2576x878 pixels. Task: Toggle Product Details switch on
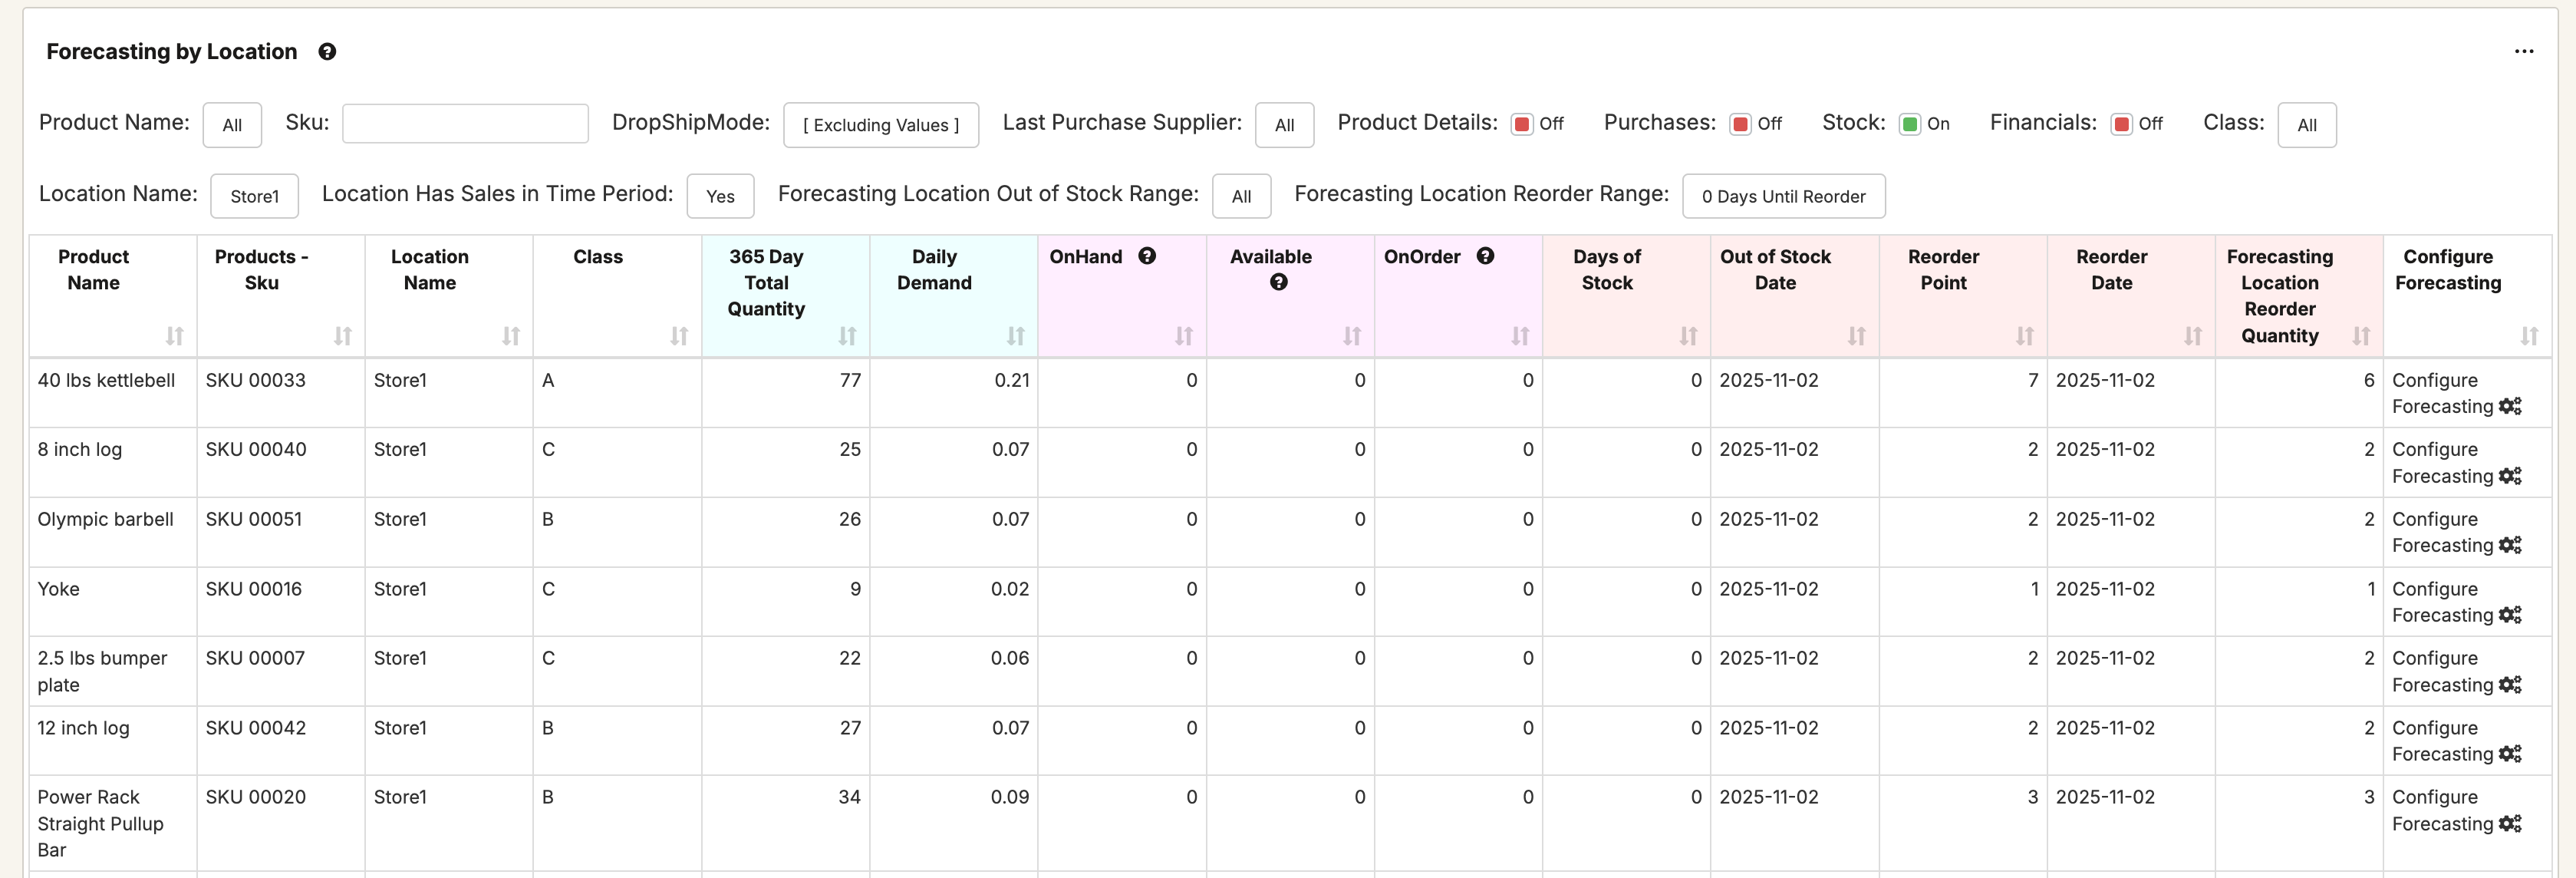pyautogui.click(x=1521, y=124)
